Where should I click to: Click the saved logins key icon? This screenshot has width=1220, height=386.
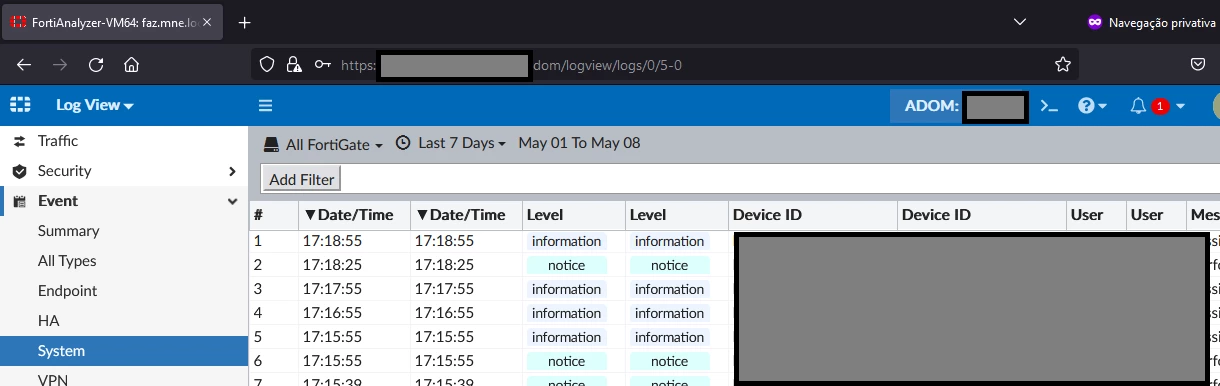click(322, 65)
